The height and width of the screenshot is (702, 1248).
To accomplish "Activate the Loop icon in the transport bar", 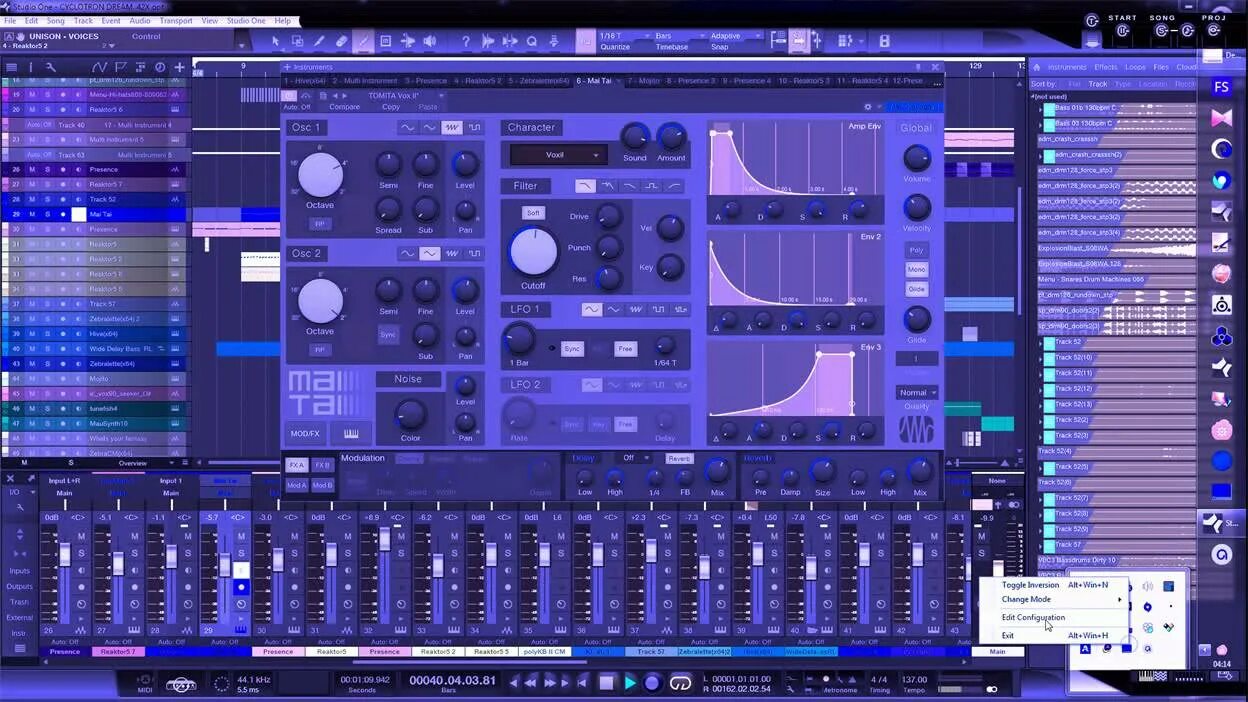I will point(678,681).
